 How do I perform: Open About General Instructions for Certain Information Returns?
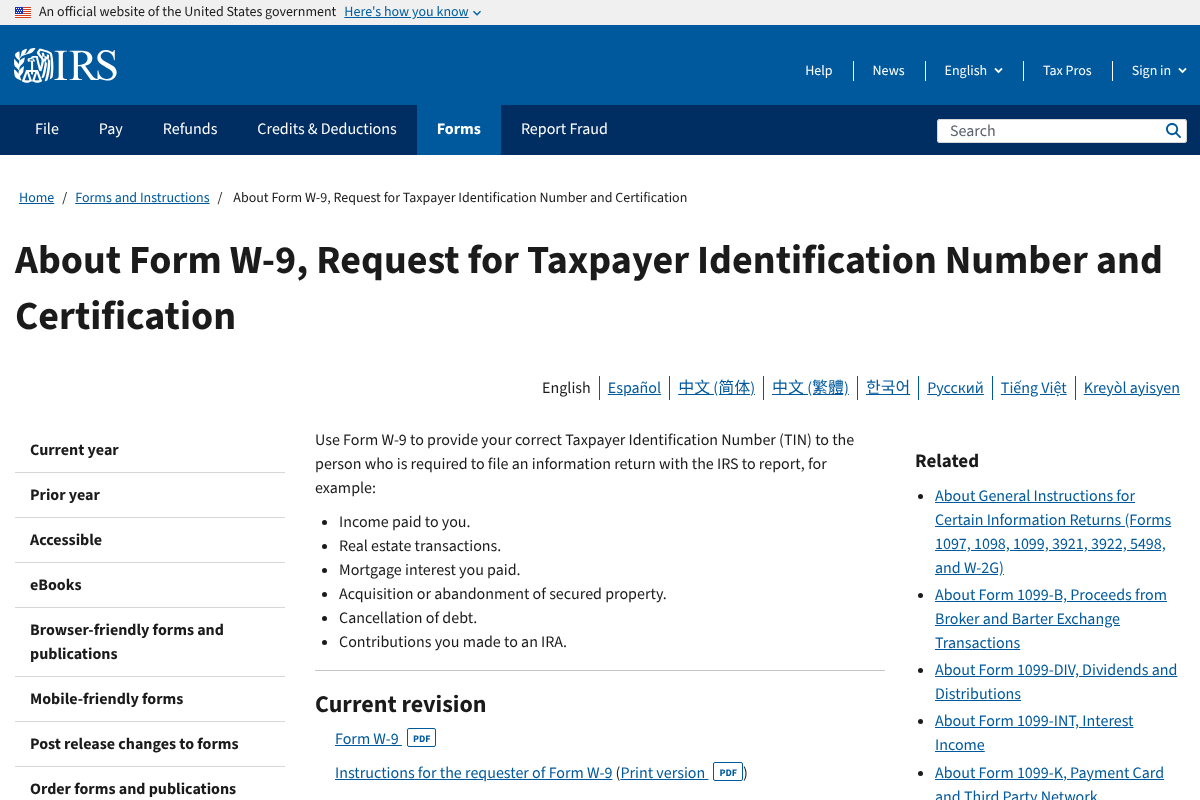1053,532
